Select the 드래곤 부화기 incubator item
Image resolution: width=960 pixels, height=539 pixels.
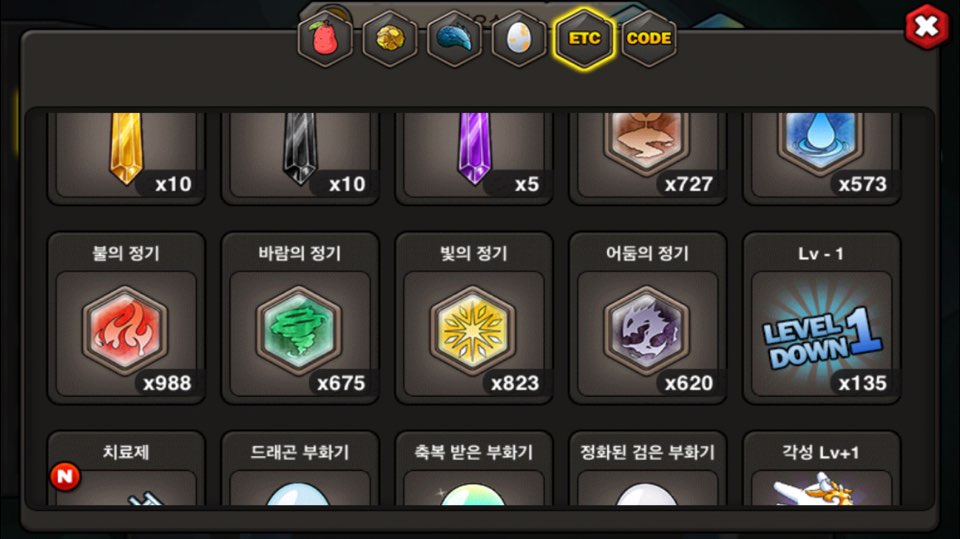299,469
